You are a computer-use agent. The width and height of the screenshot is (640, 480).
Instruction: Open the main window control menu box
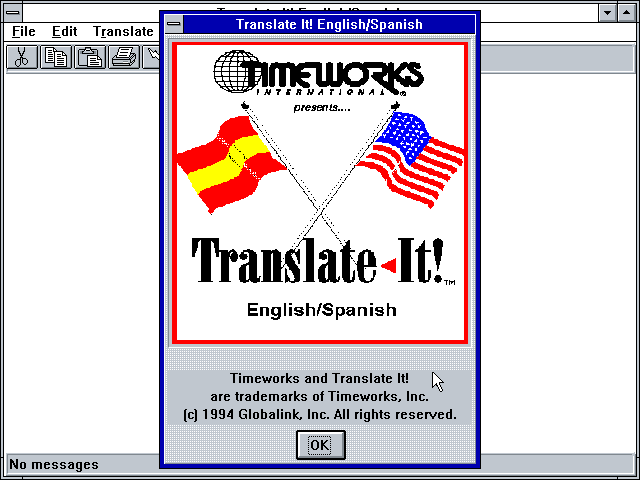click(x=13, y=12)
